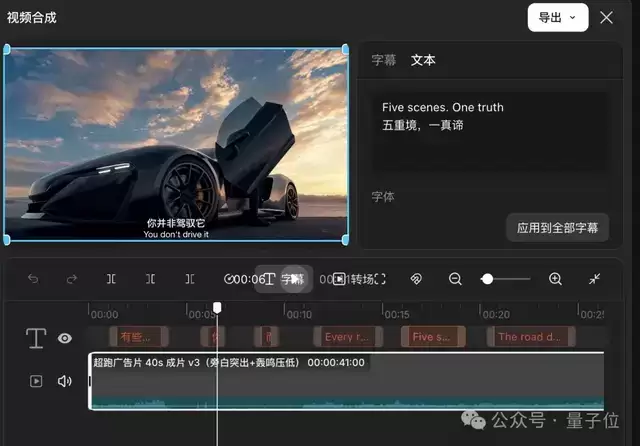This screenshot has width=640, height=446.
Task: Switch to the 字幕 tab
Action: point(384,60)
